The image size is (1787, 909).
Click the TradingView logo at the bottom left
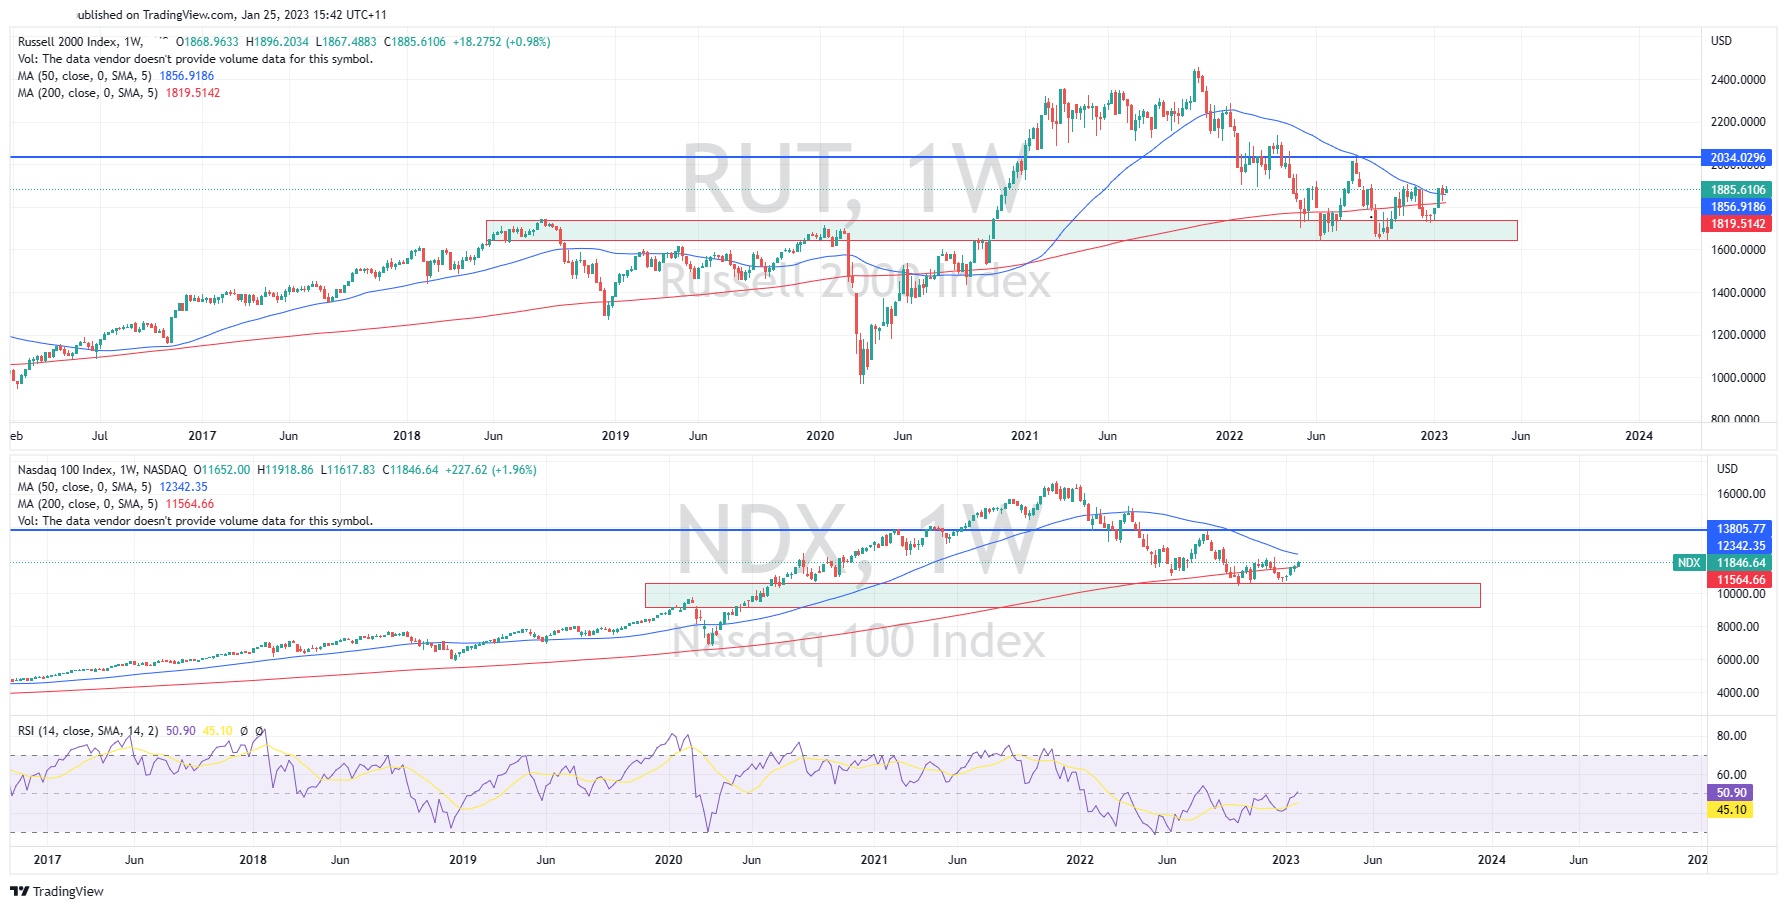[x=58, y=891]
